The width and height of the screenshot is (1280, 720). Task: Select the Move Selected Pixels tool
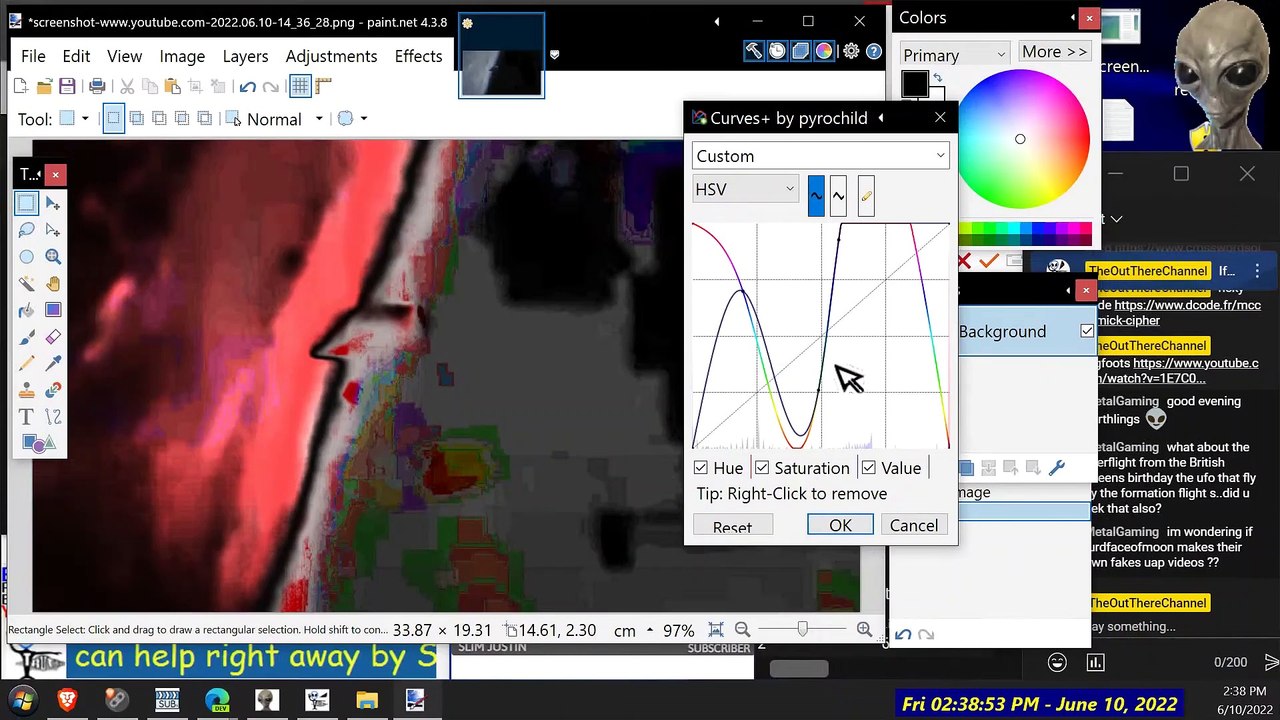[x=53, y=204]
